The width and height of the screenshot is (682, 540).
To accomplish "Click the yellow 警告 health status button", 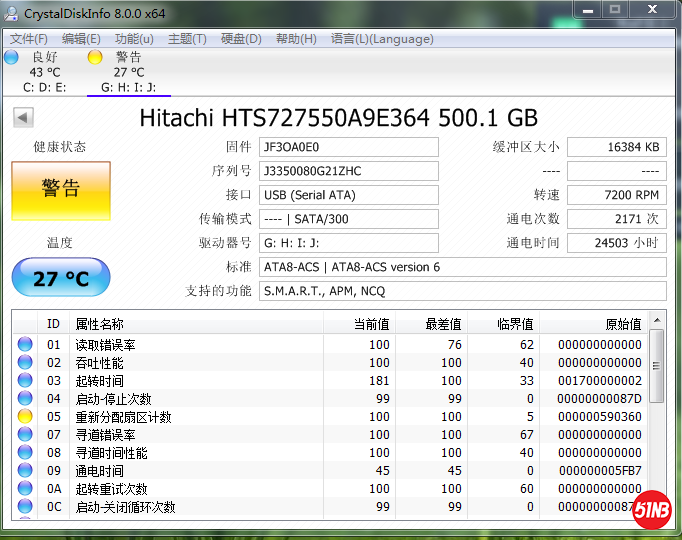I will pos(60,190).
